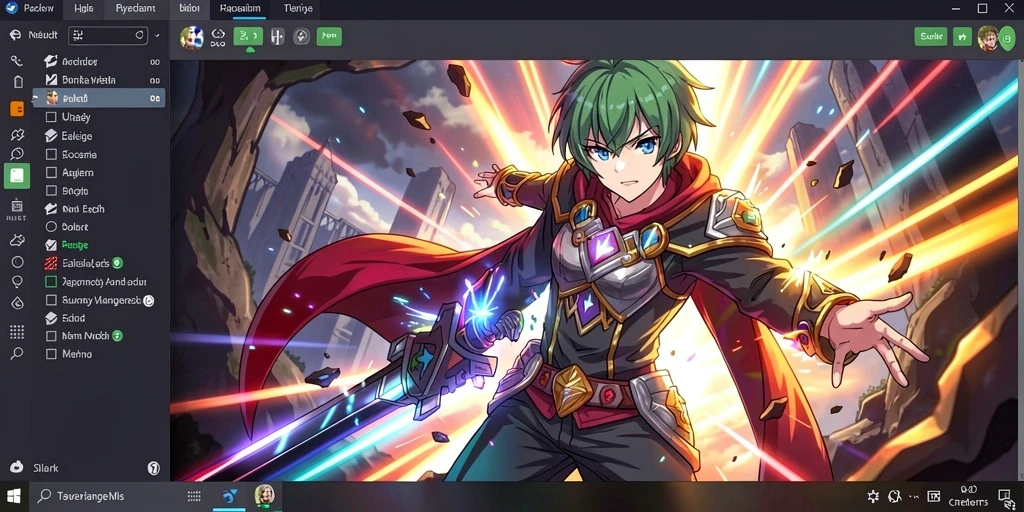Select the green highlighted sidebar icon
Viewport: 1024px width, 512px height.
17,176
